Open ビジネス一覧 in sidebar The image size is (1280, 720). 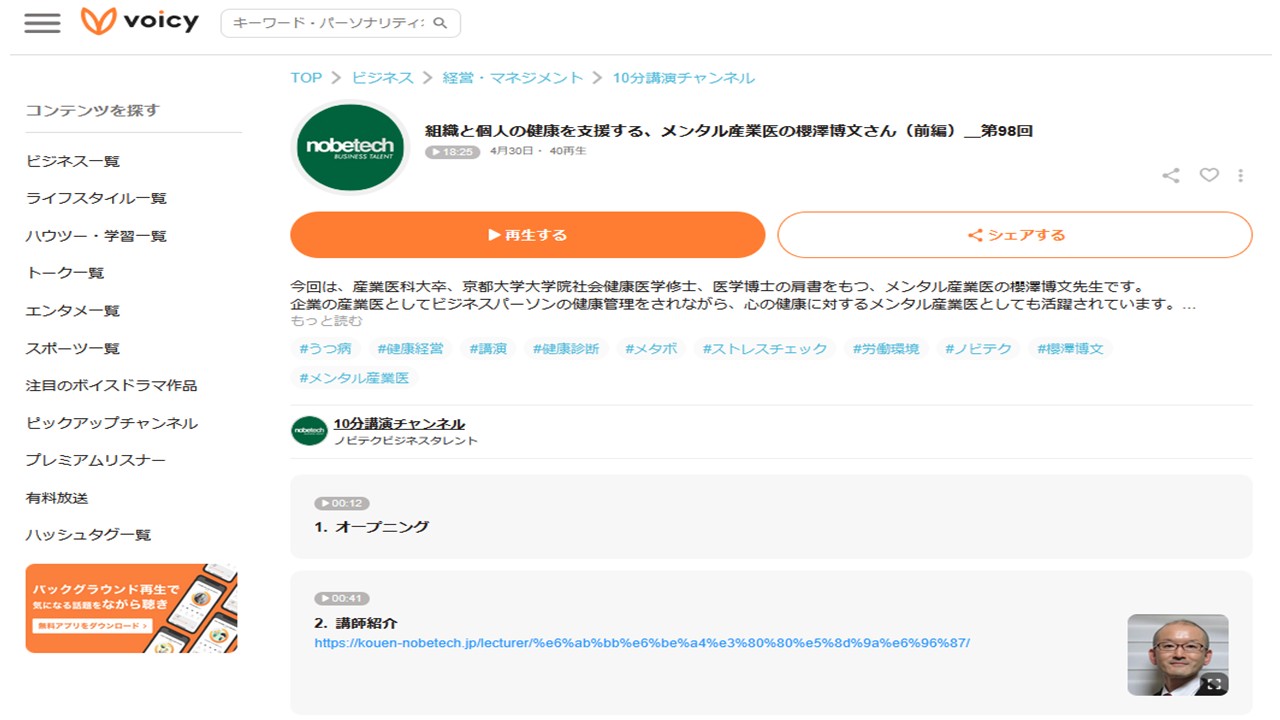(73, 161)
